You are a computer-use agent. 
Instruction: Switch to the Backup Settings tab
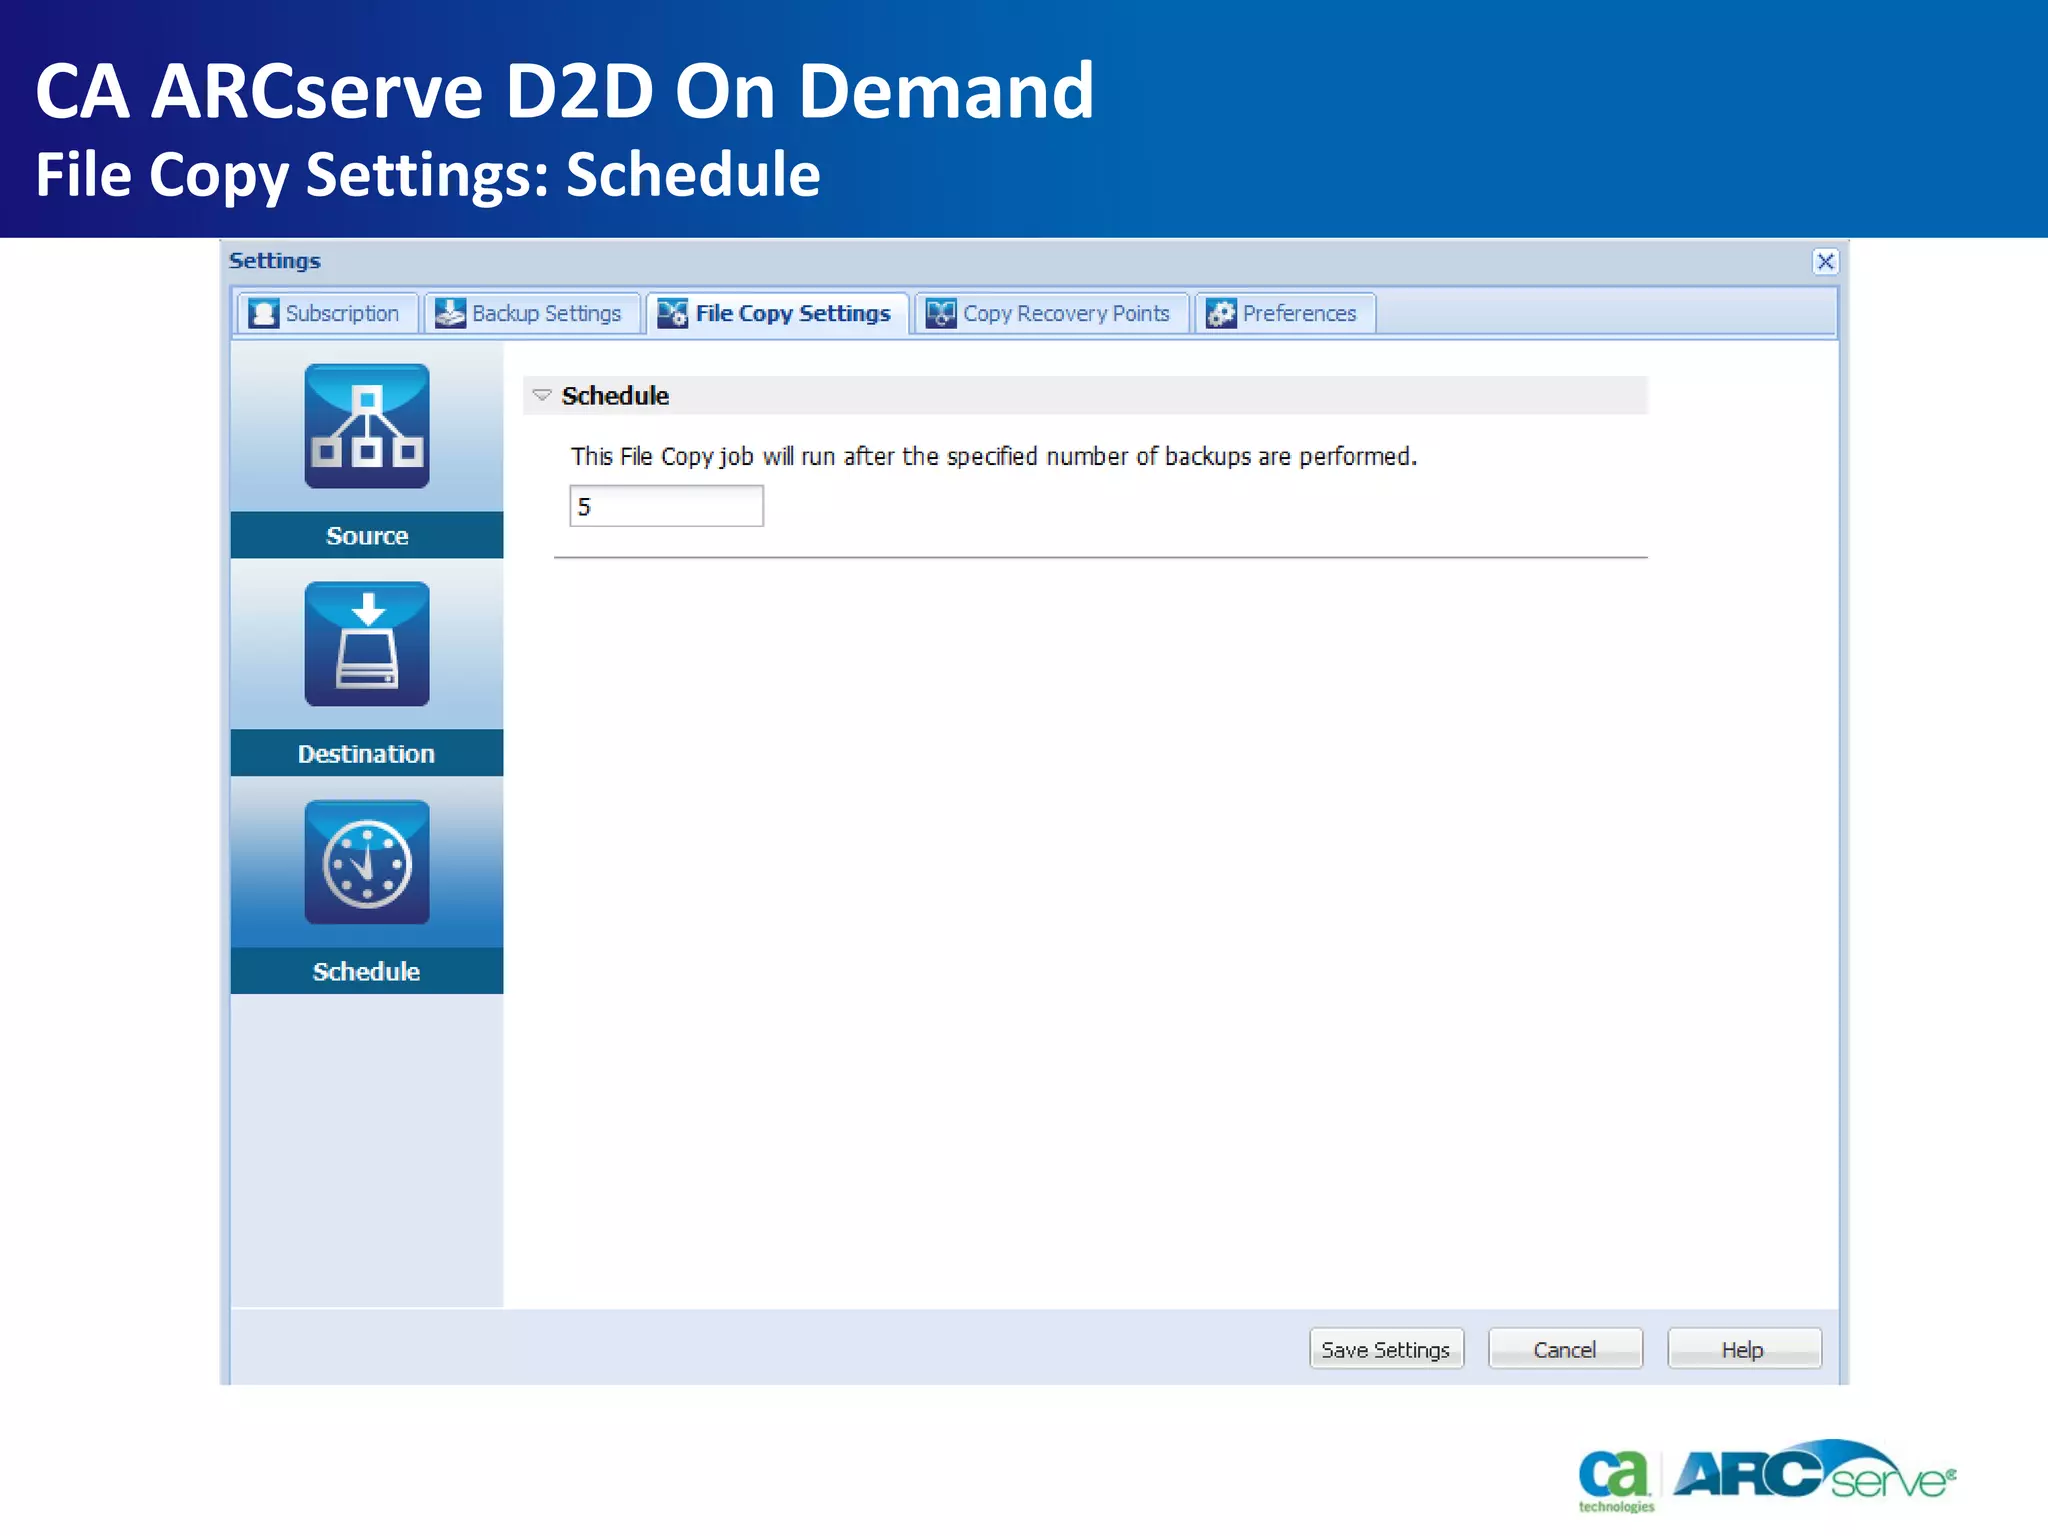coord(531,313)
